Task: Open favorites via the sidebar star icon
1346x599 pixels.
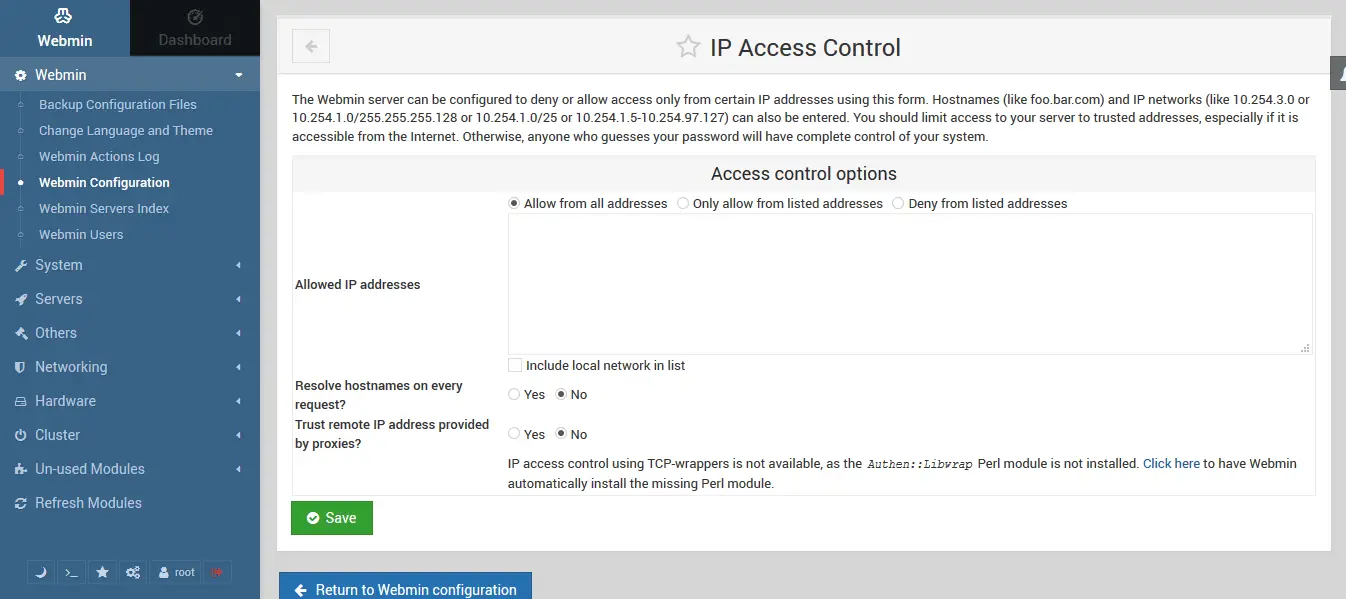Action: pyautogui.click(x=102, y=572)
